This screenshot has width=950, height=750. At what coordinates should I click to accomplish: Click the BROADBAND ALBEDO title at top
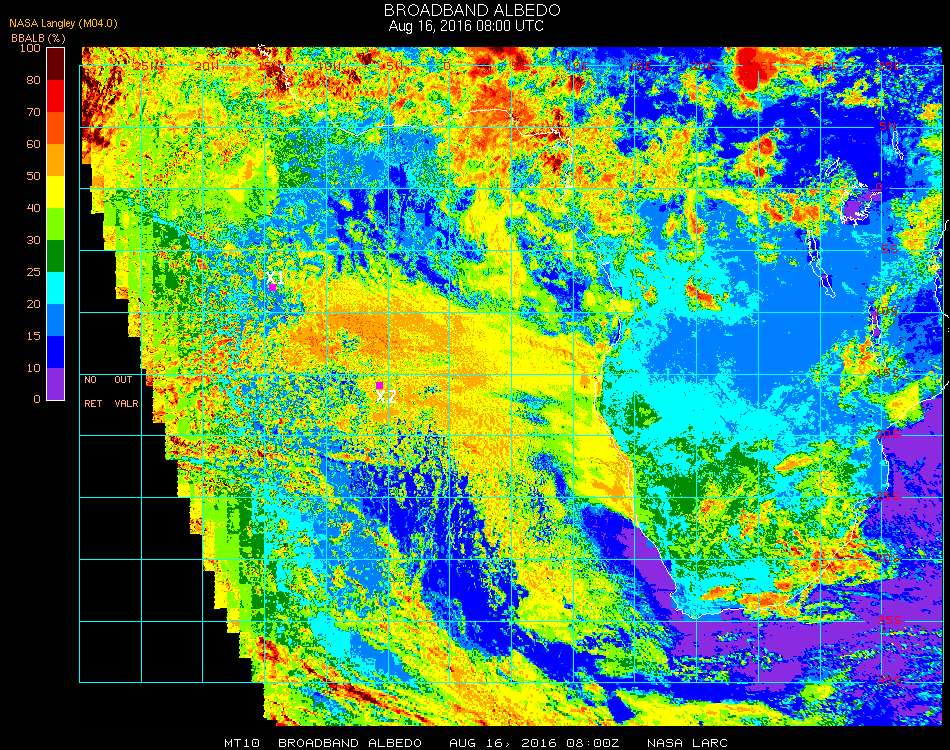point(472,10)
